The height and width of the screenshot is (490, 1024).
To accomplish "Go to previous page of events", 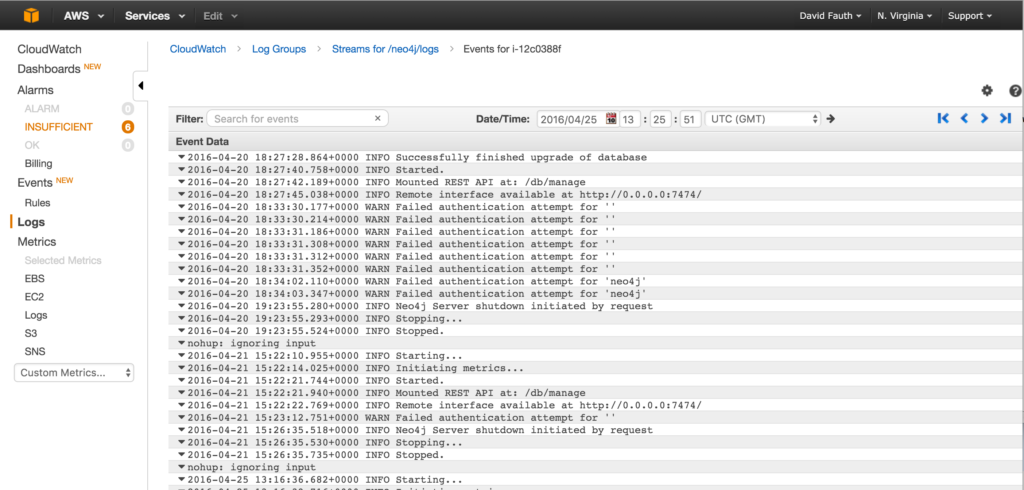I will point(964,118).
